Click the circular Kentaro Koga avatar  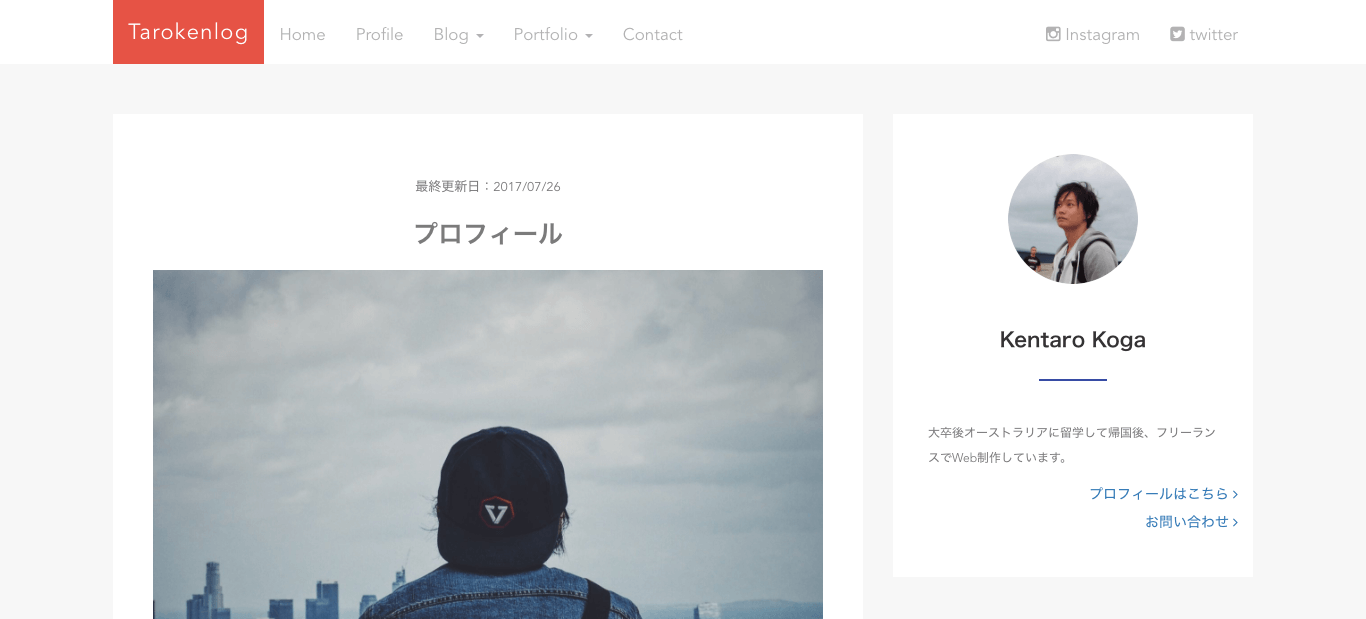tap(1073, 219)
